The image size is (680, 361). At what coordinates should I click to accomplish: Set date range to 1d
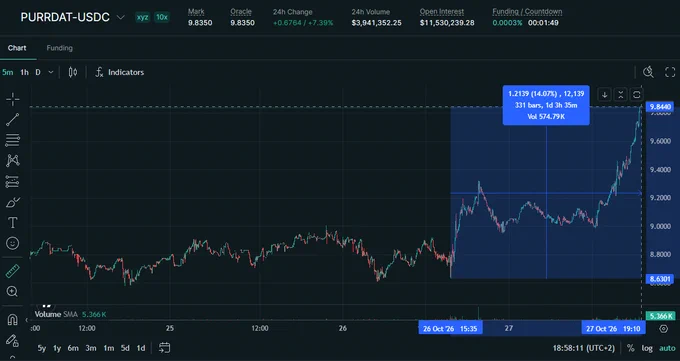[141, 348]
